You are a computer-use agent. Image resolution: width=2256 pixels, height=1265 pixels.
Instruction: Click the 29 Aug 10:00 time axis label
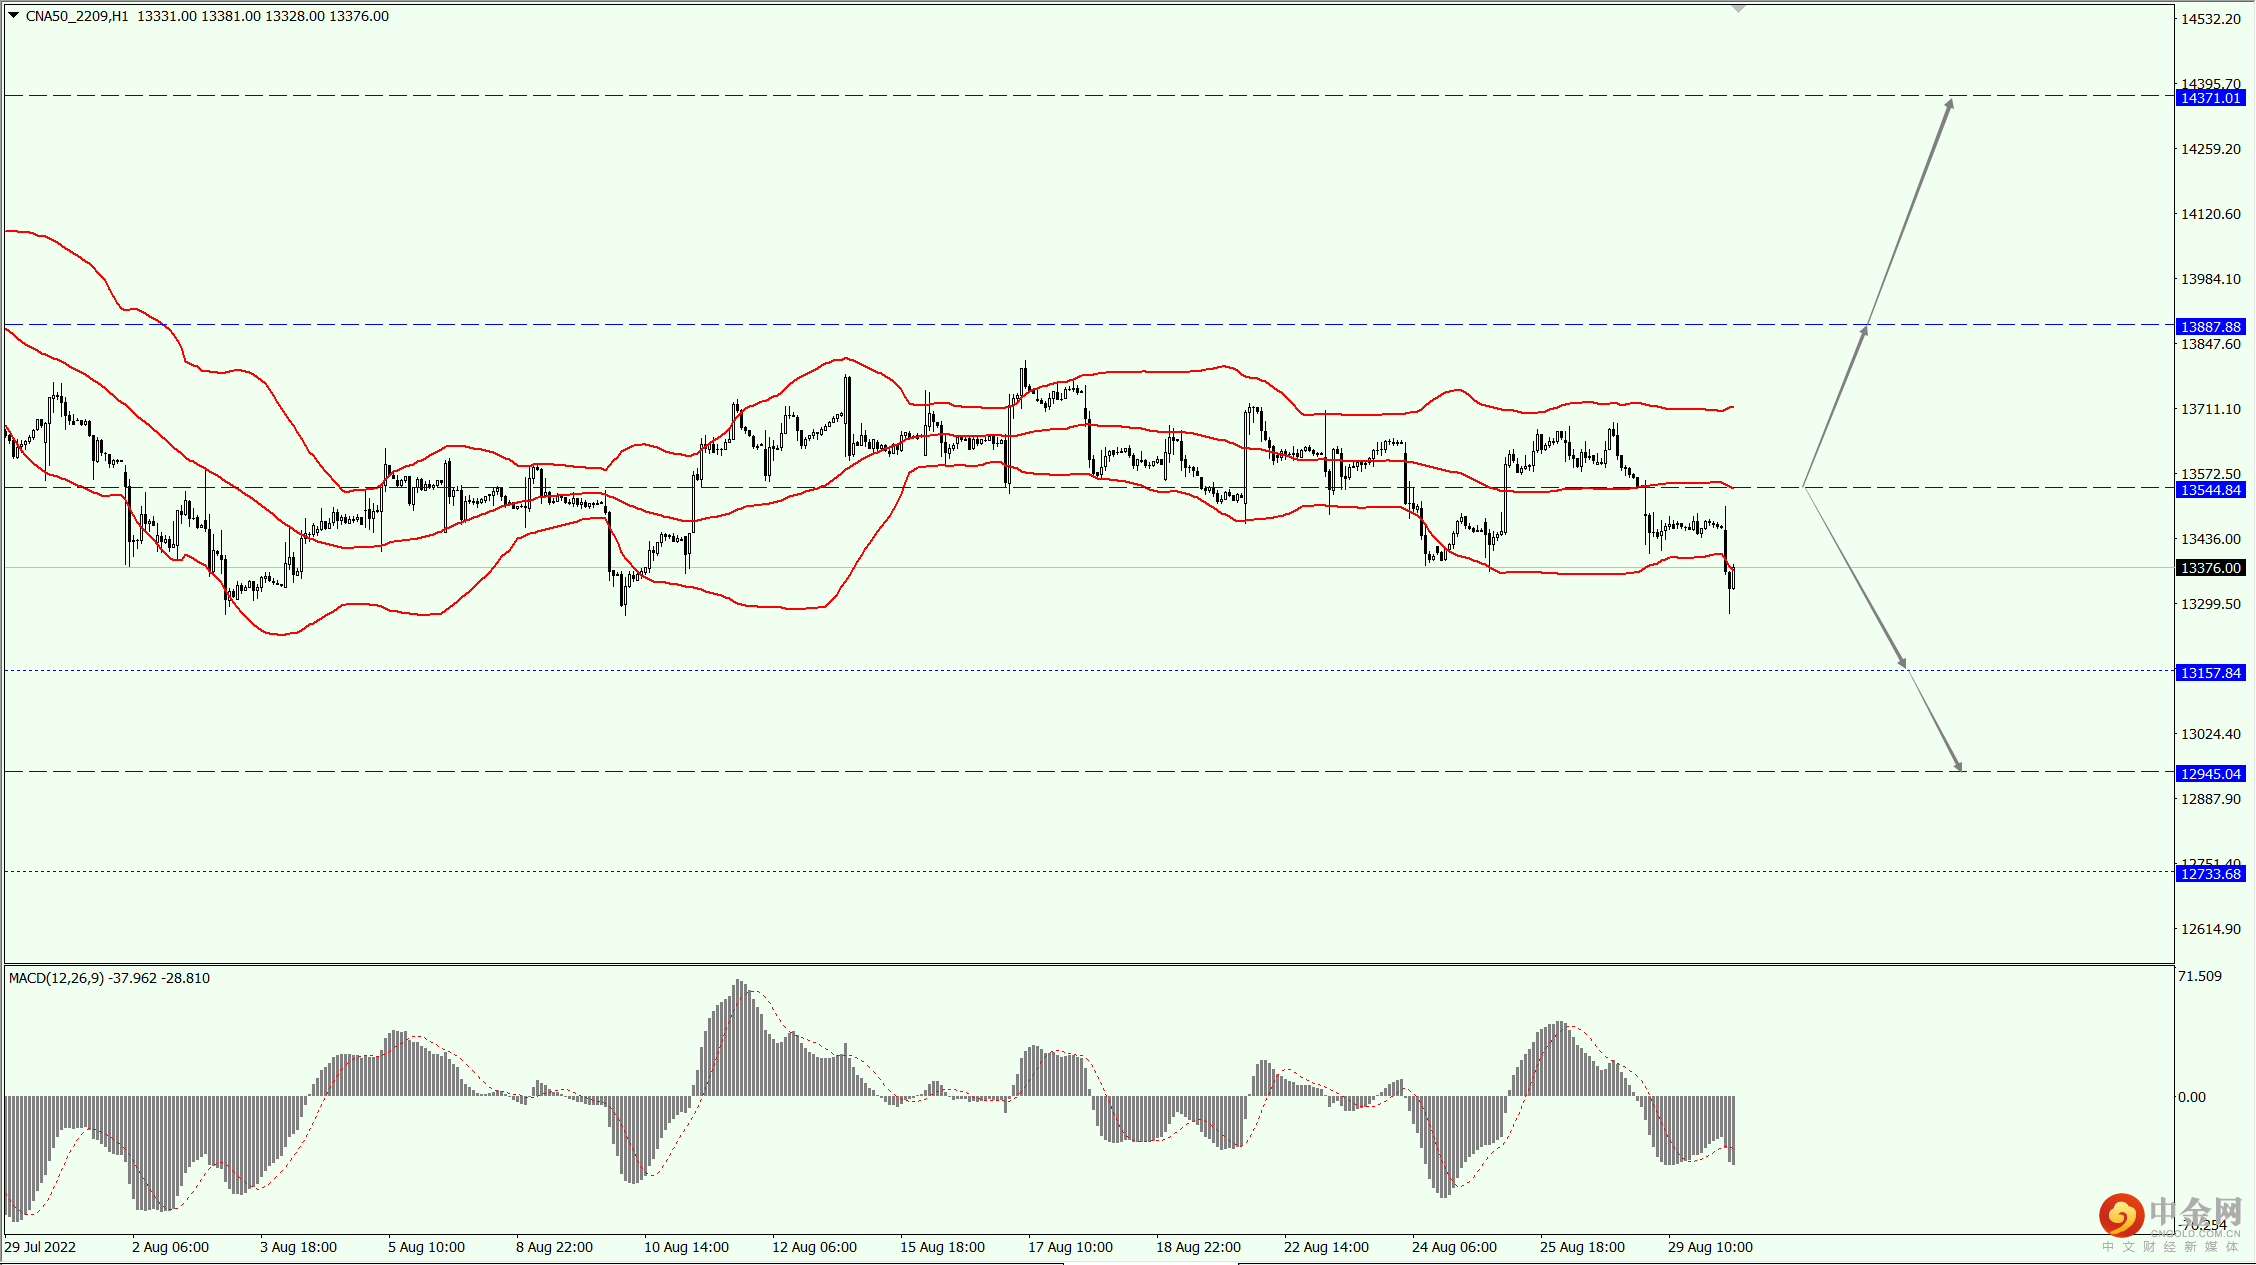pos(1710,1247)
